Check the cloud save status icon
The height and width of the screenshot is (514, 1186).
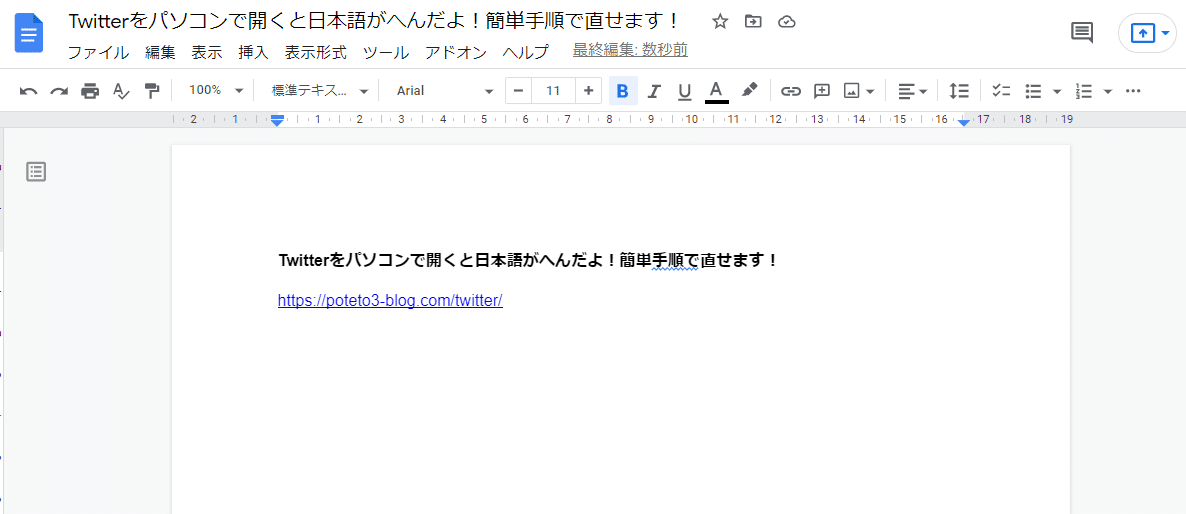(787, 21)
